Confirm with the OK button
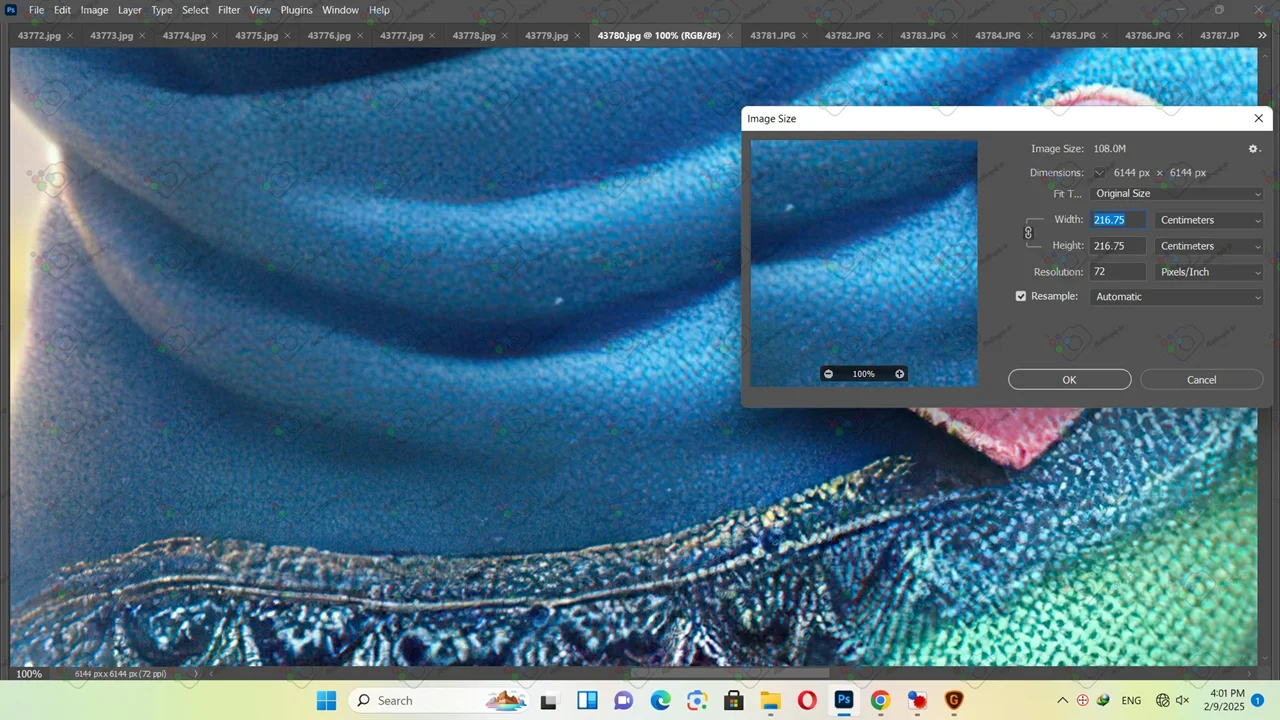The width and height of the screenshot is (1280, 720). click(1069, 380)
